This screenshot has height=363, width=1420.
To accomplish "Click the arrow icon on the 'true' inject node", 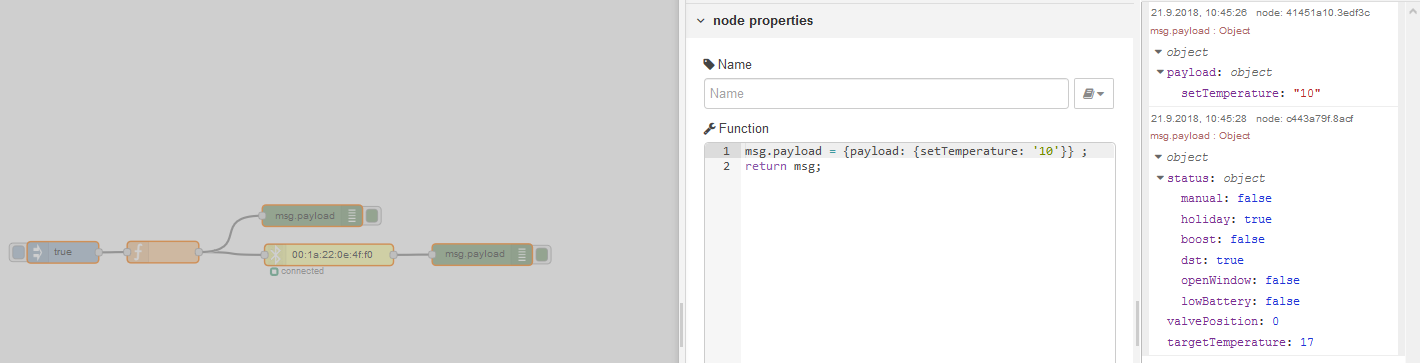I will (x=37, y=252).
